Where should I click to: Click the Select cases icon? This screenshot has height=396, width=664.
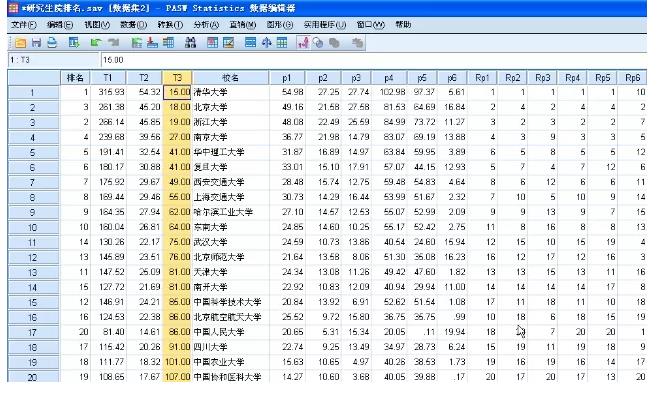(x=282, y=43)
